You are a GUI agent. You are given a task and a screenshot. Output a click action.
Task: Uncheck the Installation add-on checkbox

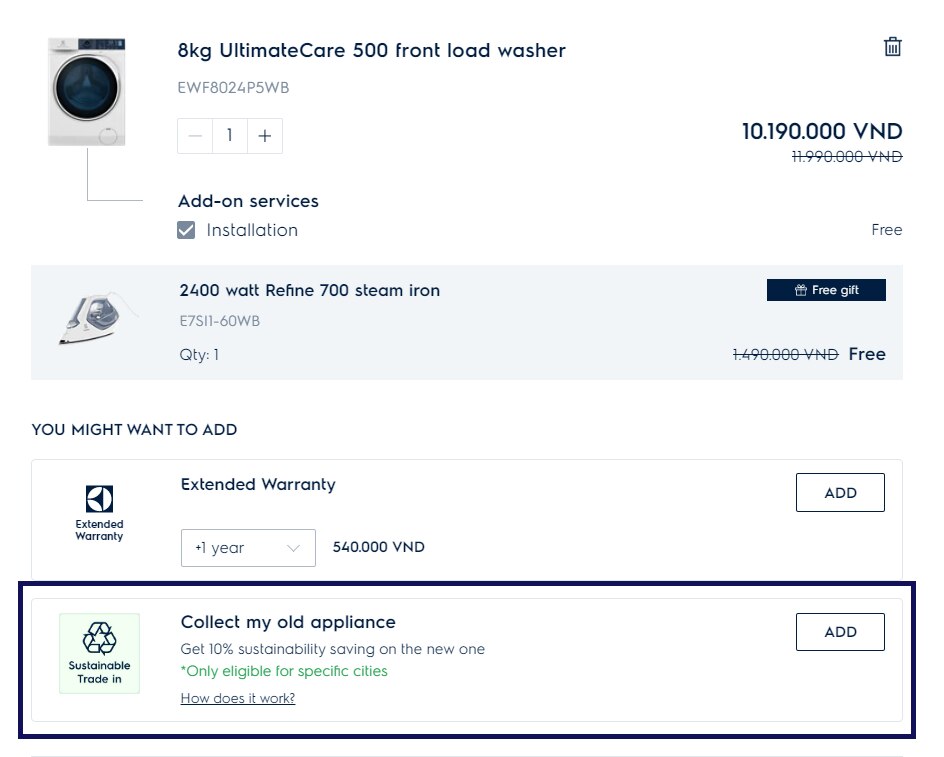(x=186, y=230)
